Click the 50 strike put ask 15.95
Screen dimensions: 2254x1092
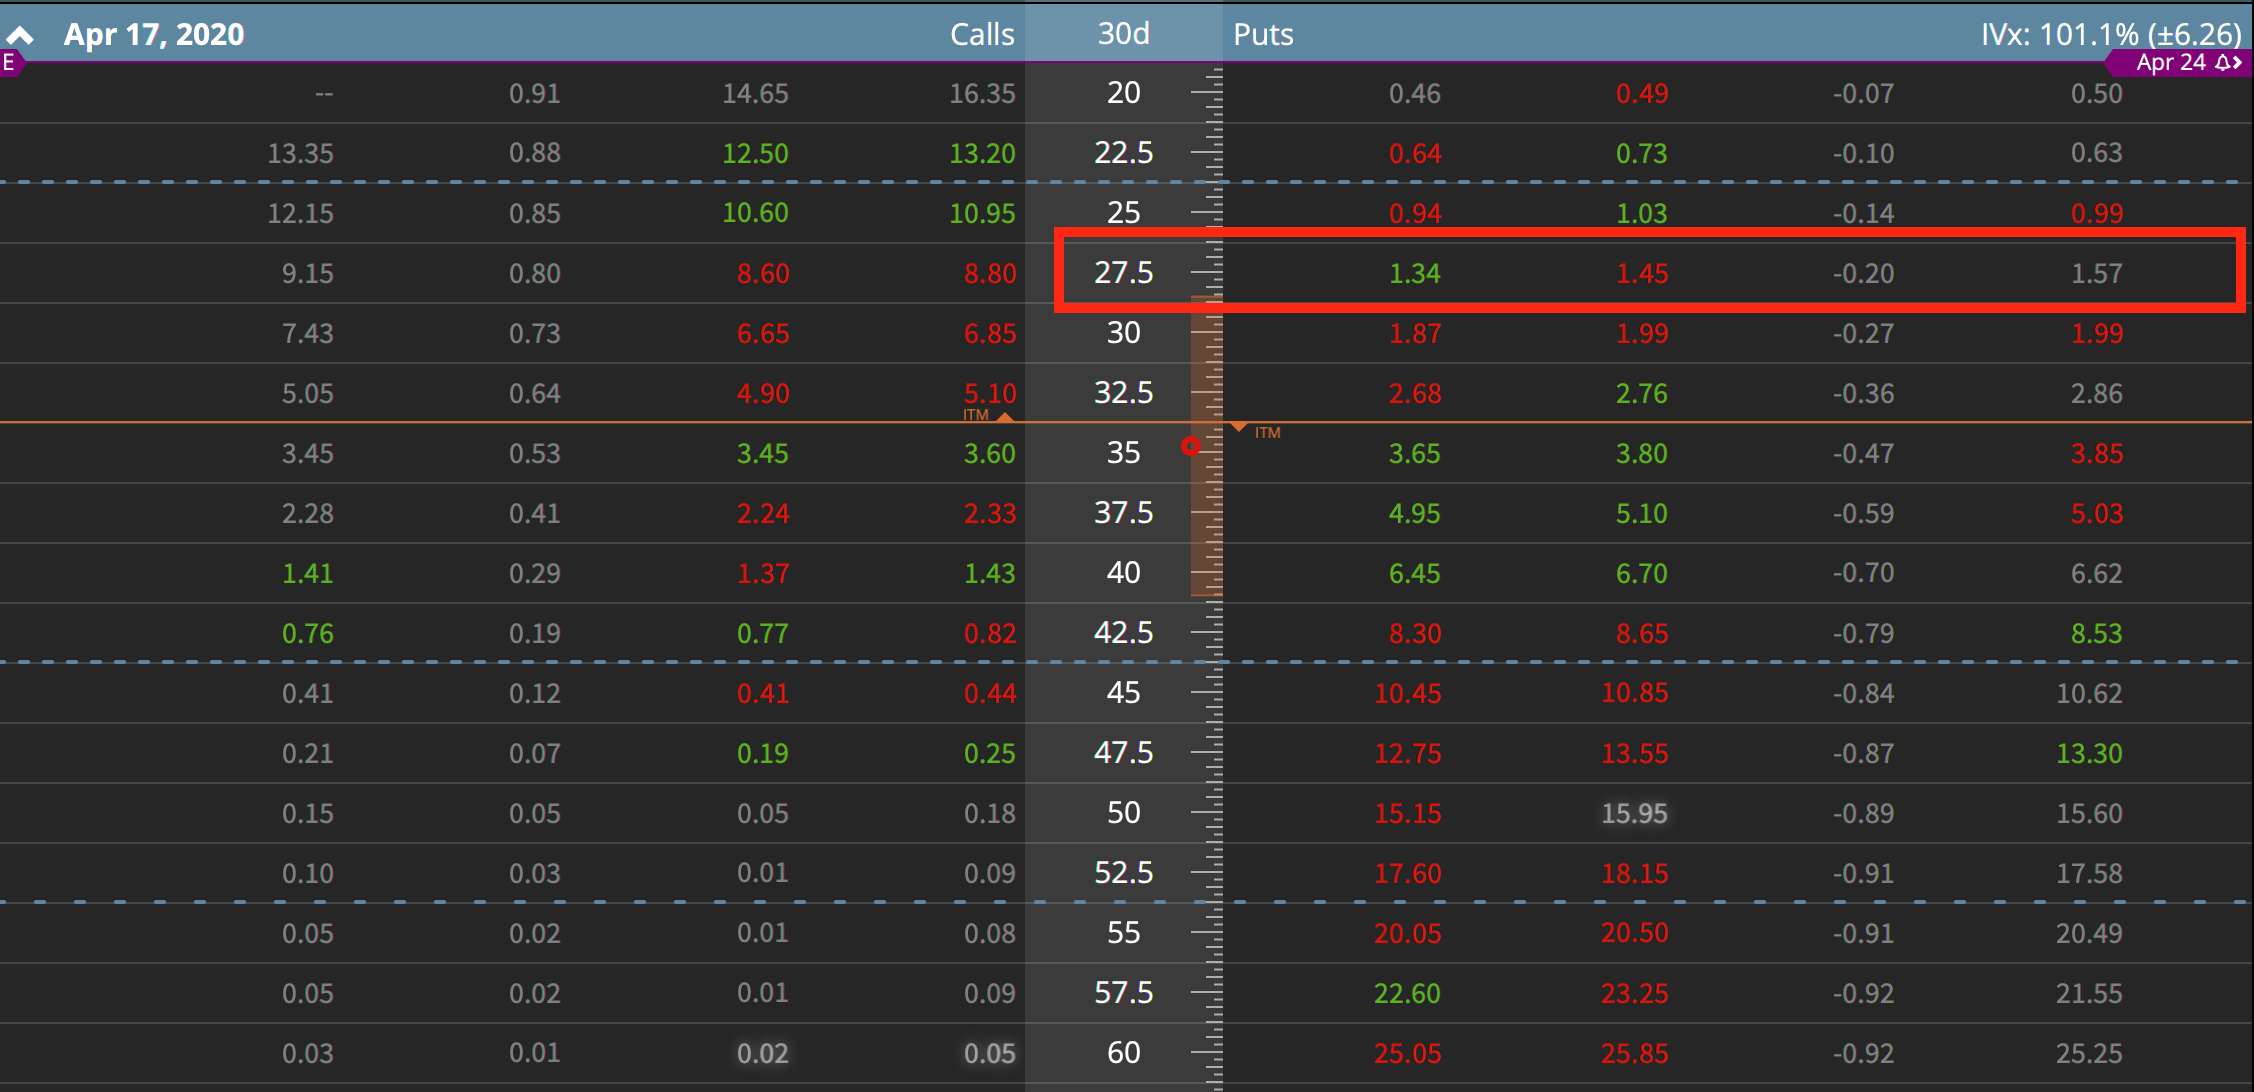(1634, 813)
